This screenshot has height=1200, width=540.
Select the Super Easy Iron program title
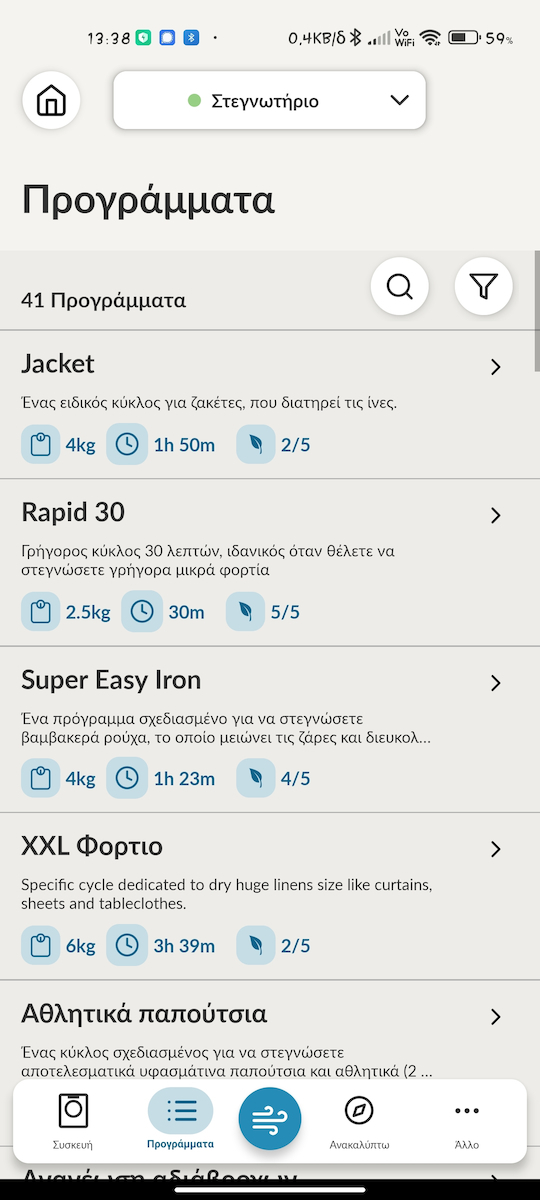(111, 680)
